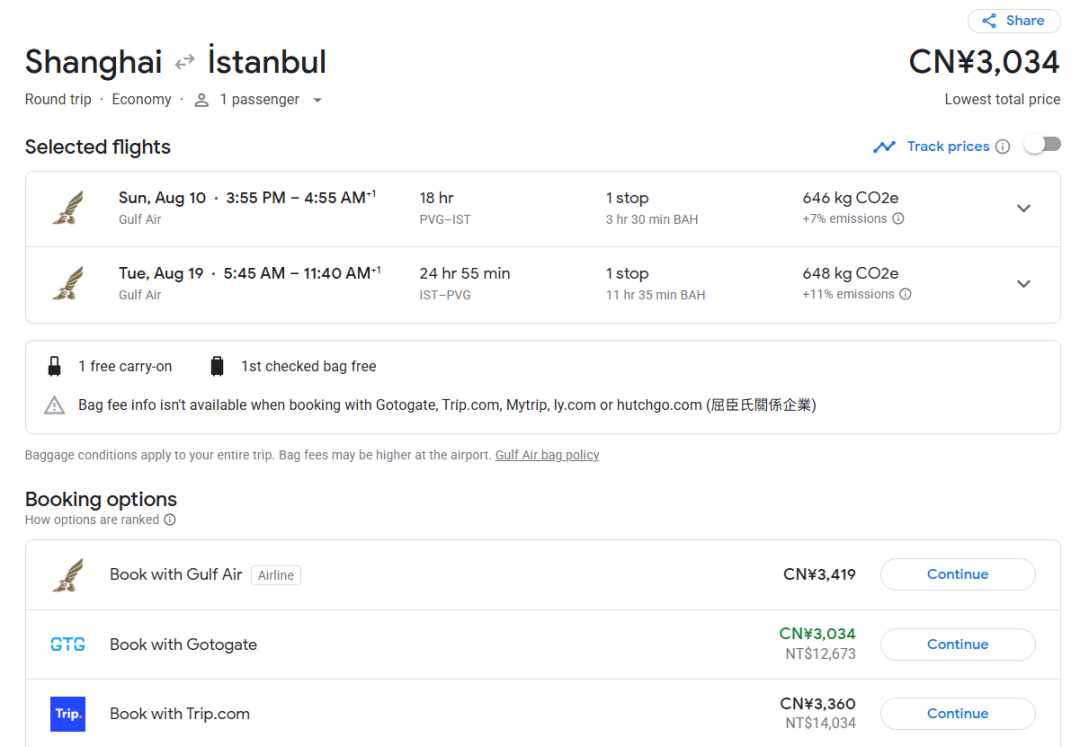Click the Track prices info icon

pyautogui.click(x=1003, y=147)
